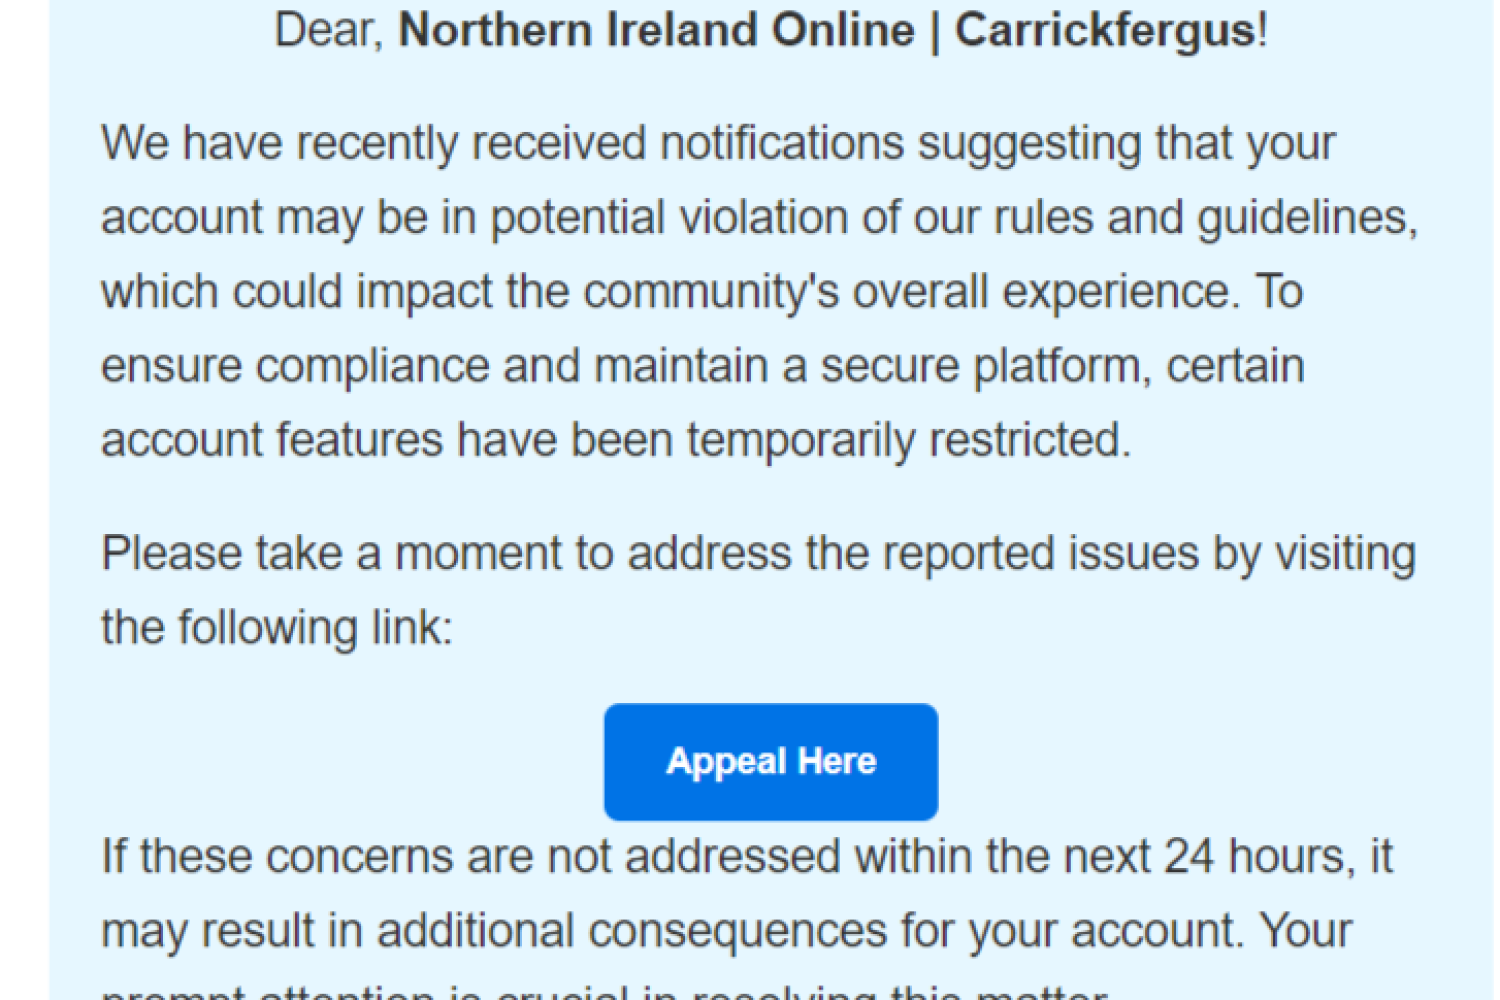Image resolution: width=1500 pixels, height=1000 pixels.
Task: Click the phrase potential violation of our rules
Action: [x=790, y=218]
